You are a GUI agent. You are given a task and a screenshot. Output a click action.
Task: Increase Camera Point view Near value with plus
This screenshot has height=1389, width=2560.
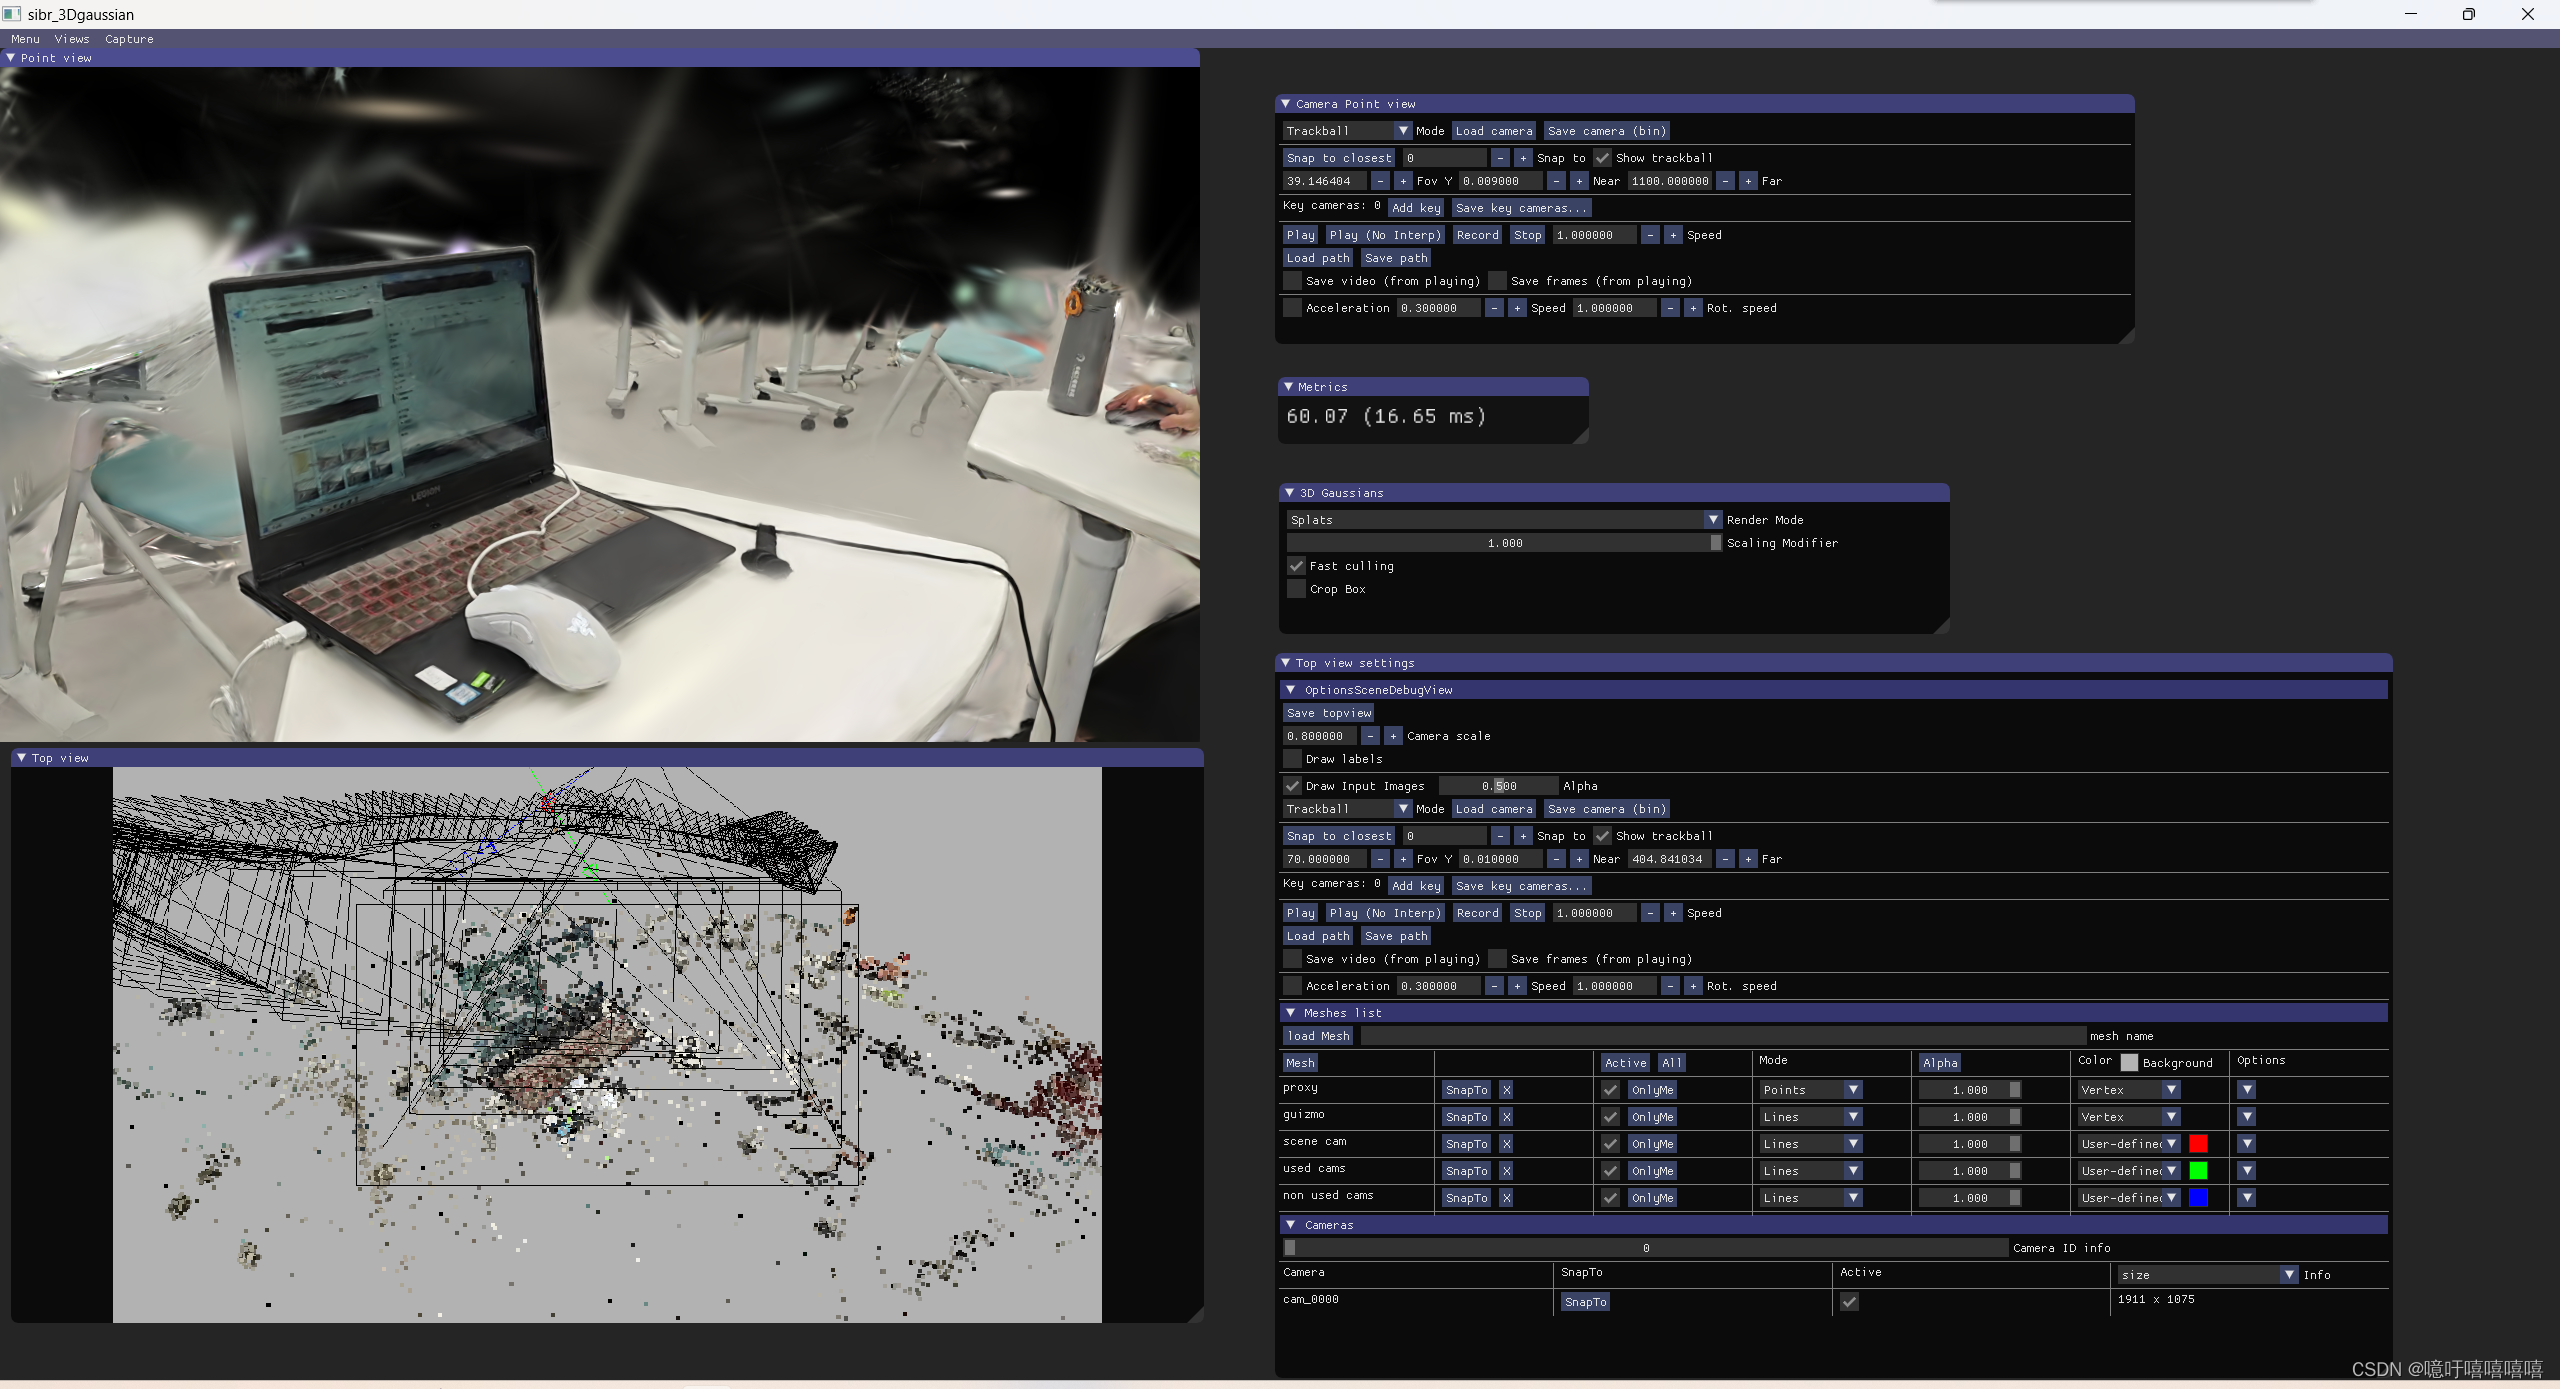pos(1579,181)
